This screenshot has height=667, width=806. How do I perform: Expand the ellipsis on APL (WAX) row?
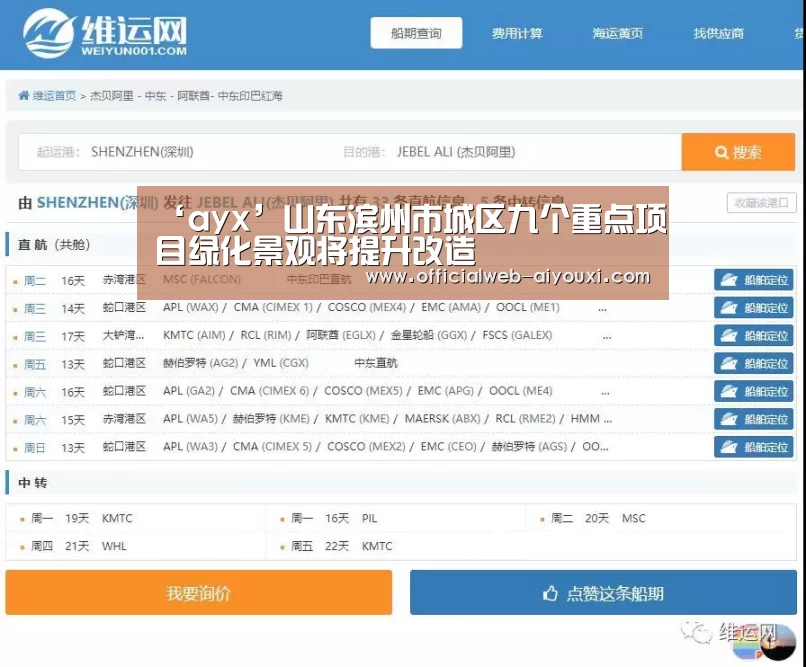(x=602, y=309)
